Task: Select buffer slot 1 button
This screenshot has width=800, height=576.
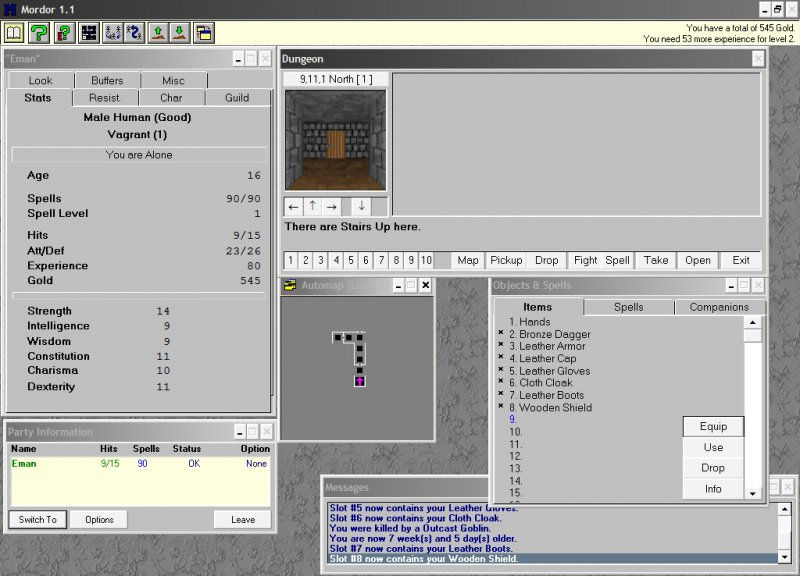Action: click(x=290, y=260)
